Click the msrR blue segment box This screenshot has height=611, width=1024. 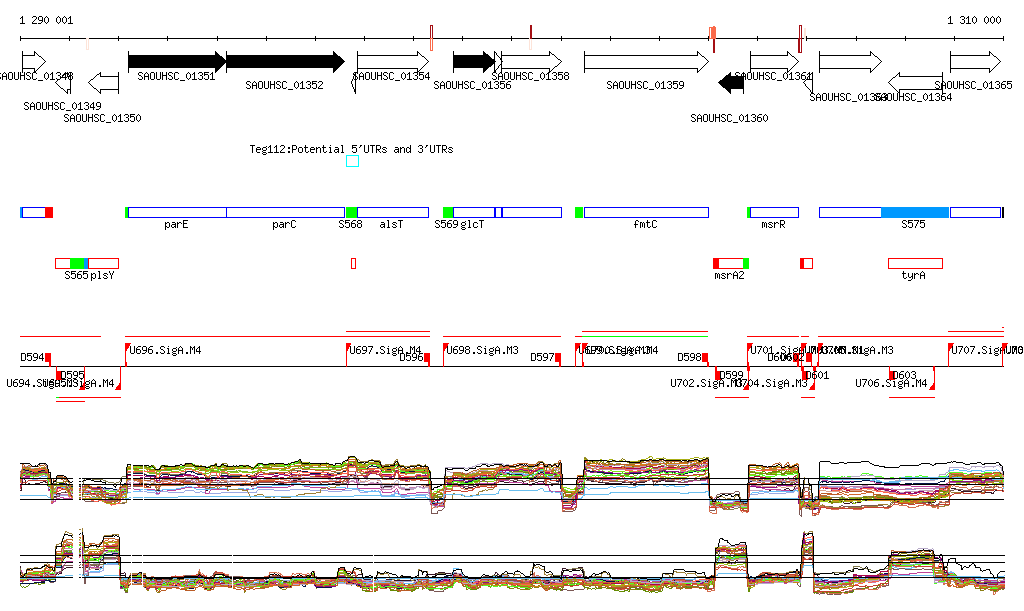(774, 212)
